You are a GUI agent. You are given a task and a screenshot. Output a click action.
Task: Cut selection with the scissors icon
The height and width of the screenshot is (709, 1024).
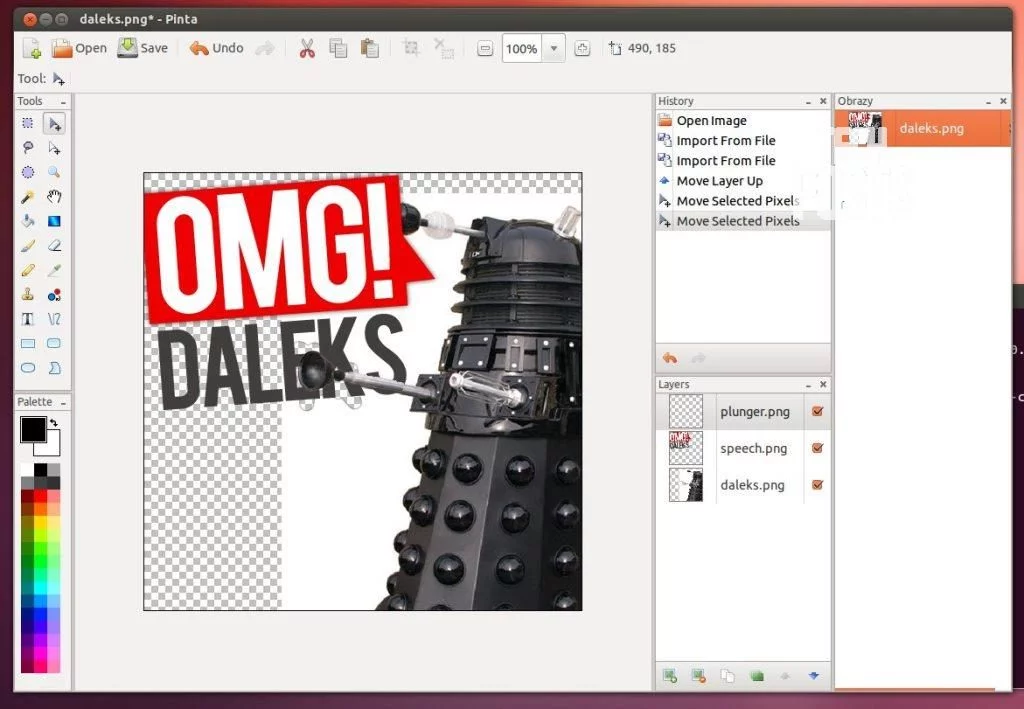307,48
